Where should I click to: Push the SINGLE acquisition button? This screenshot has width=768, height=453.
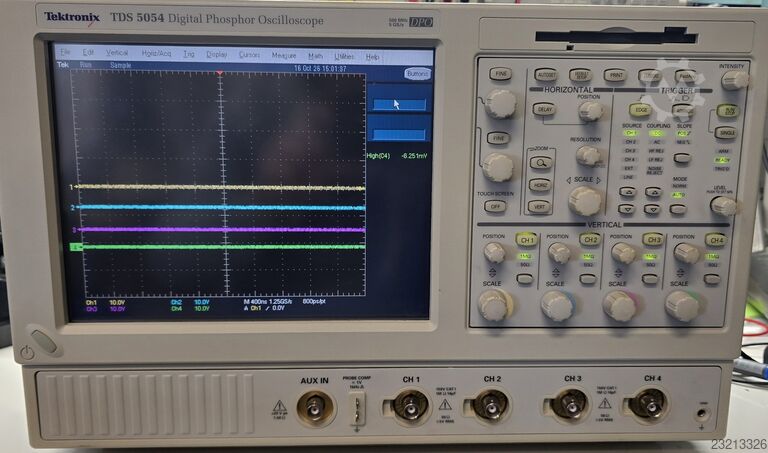[x=726, y=133]
